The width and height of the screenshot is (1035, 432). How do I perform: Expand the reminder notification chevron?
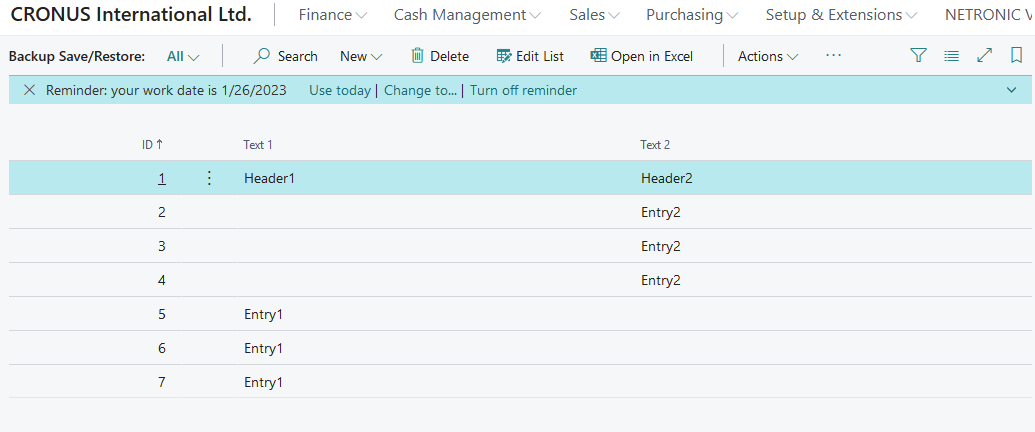(x=1011, y=90)
